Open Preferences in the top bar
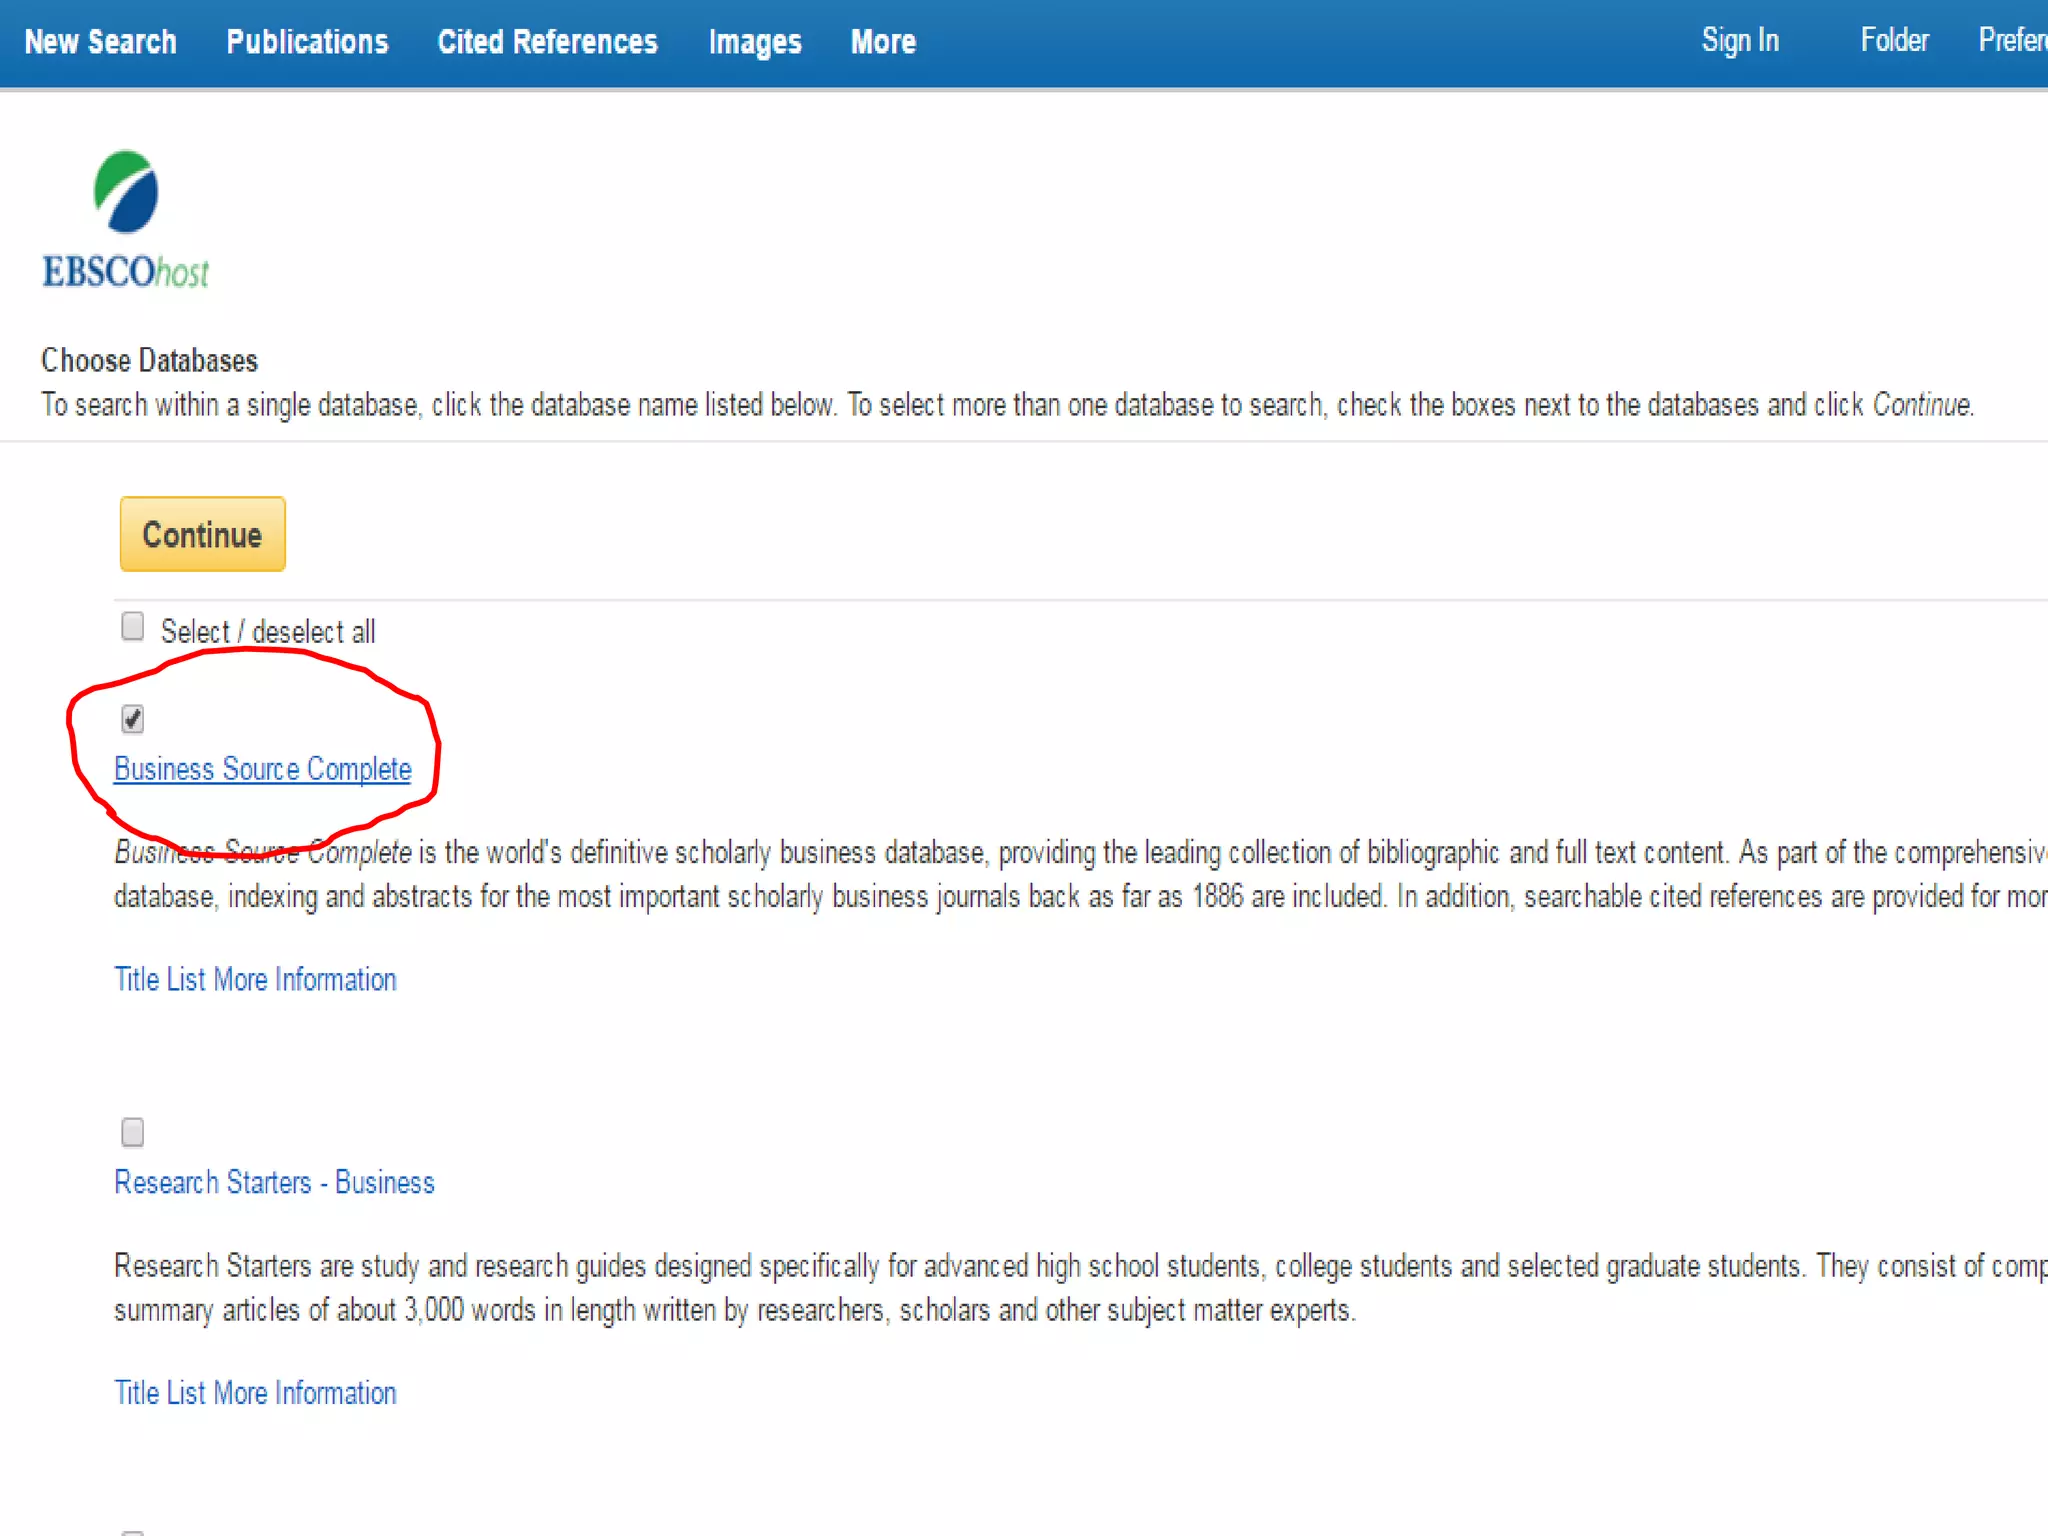The image size is (2048, 1536). coord(2012,40)
